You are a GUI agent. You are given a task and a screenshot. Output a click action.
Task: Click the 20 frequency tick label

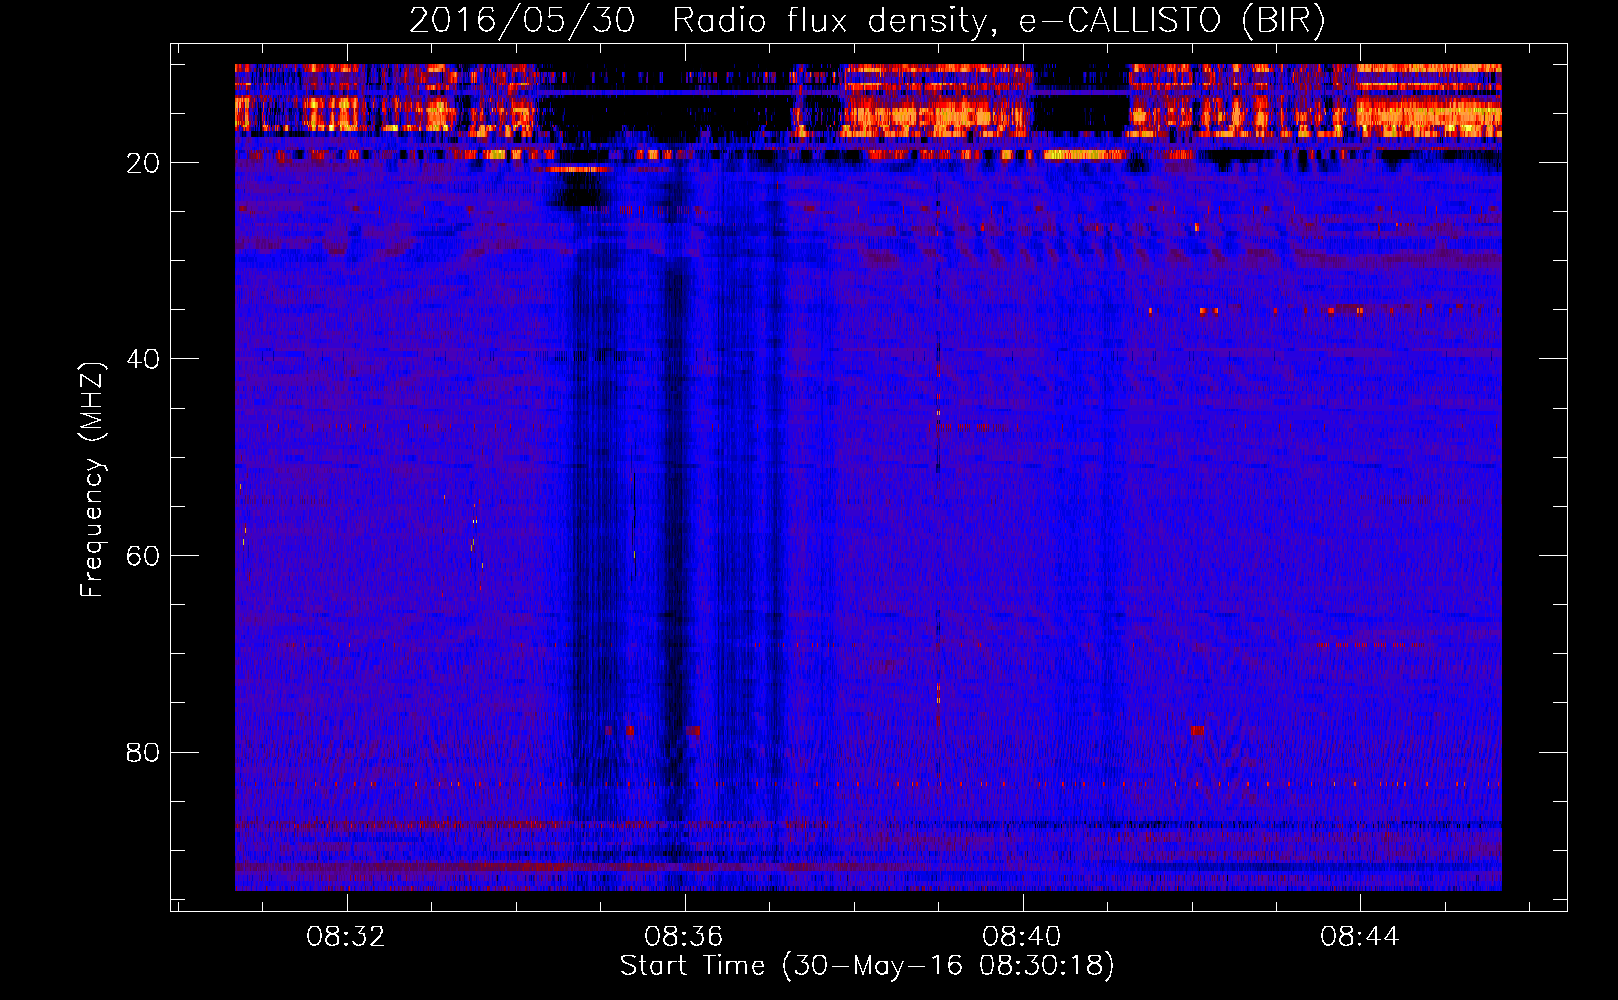[144, 163]
